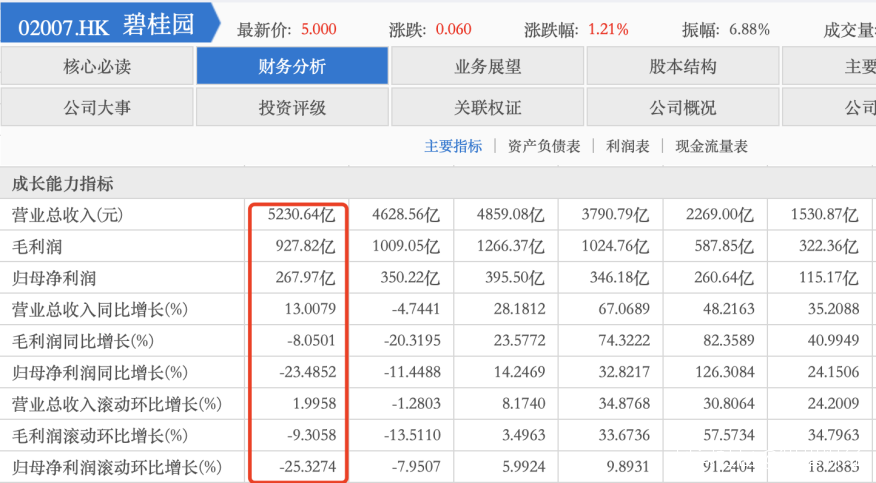Viewport: 876px width, 483px height.
Task: Go to the 投资评级 tab
Action: tap(292, 107)
